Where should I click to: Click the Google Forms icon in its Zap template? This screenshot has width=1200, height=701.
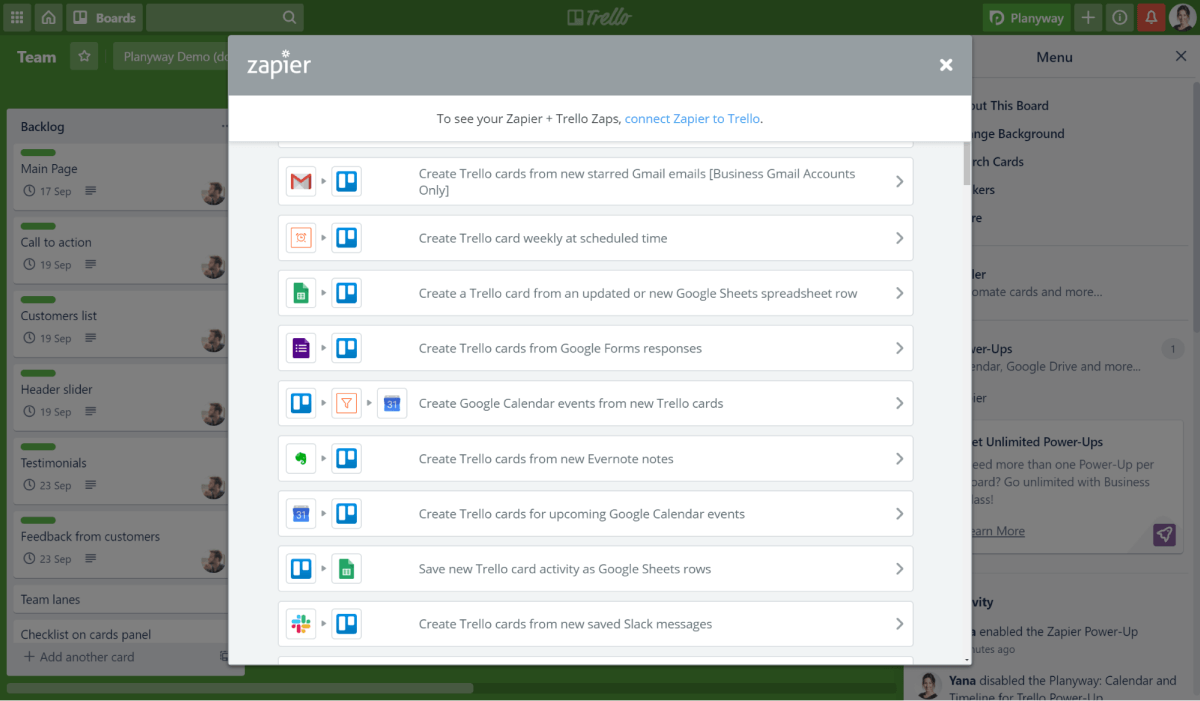299,347
